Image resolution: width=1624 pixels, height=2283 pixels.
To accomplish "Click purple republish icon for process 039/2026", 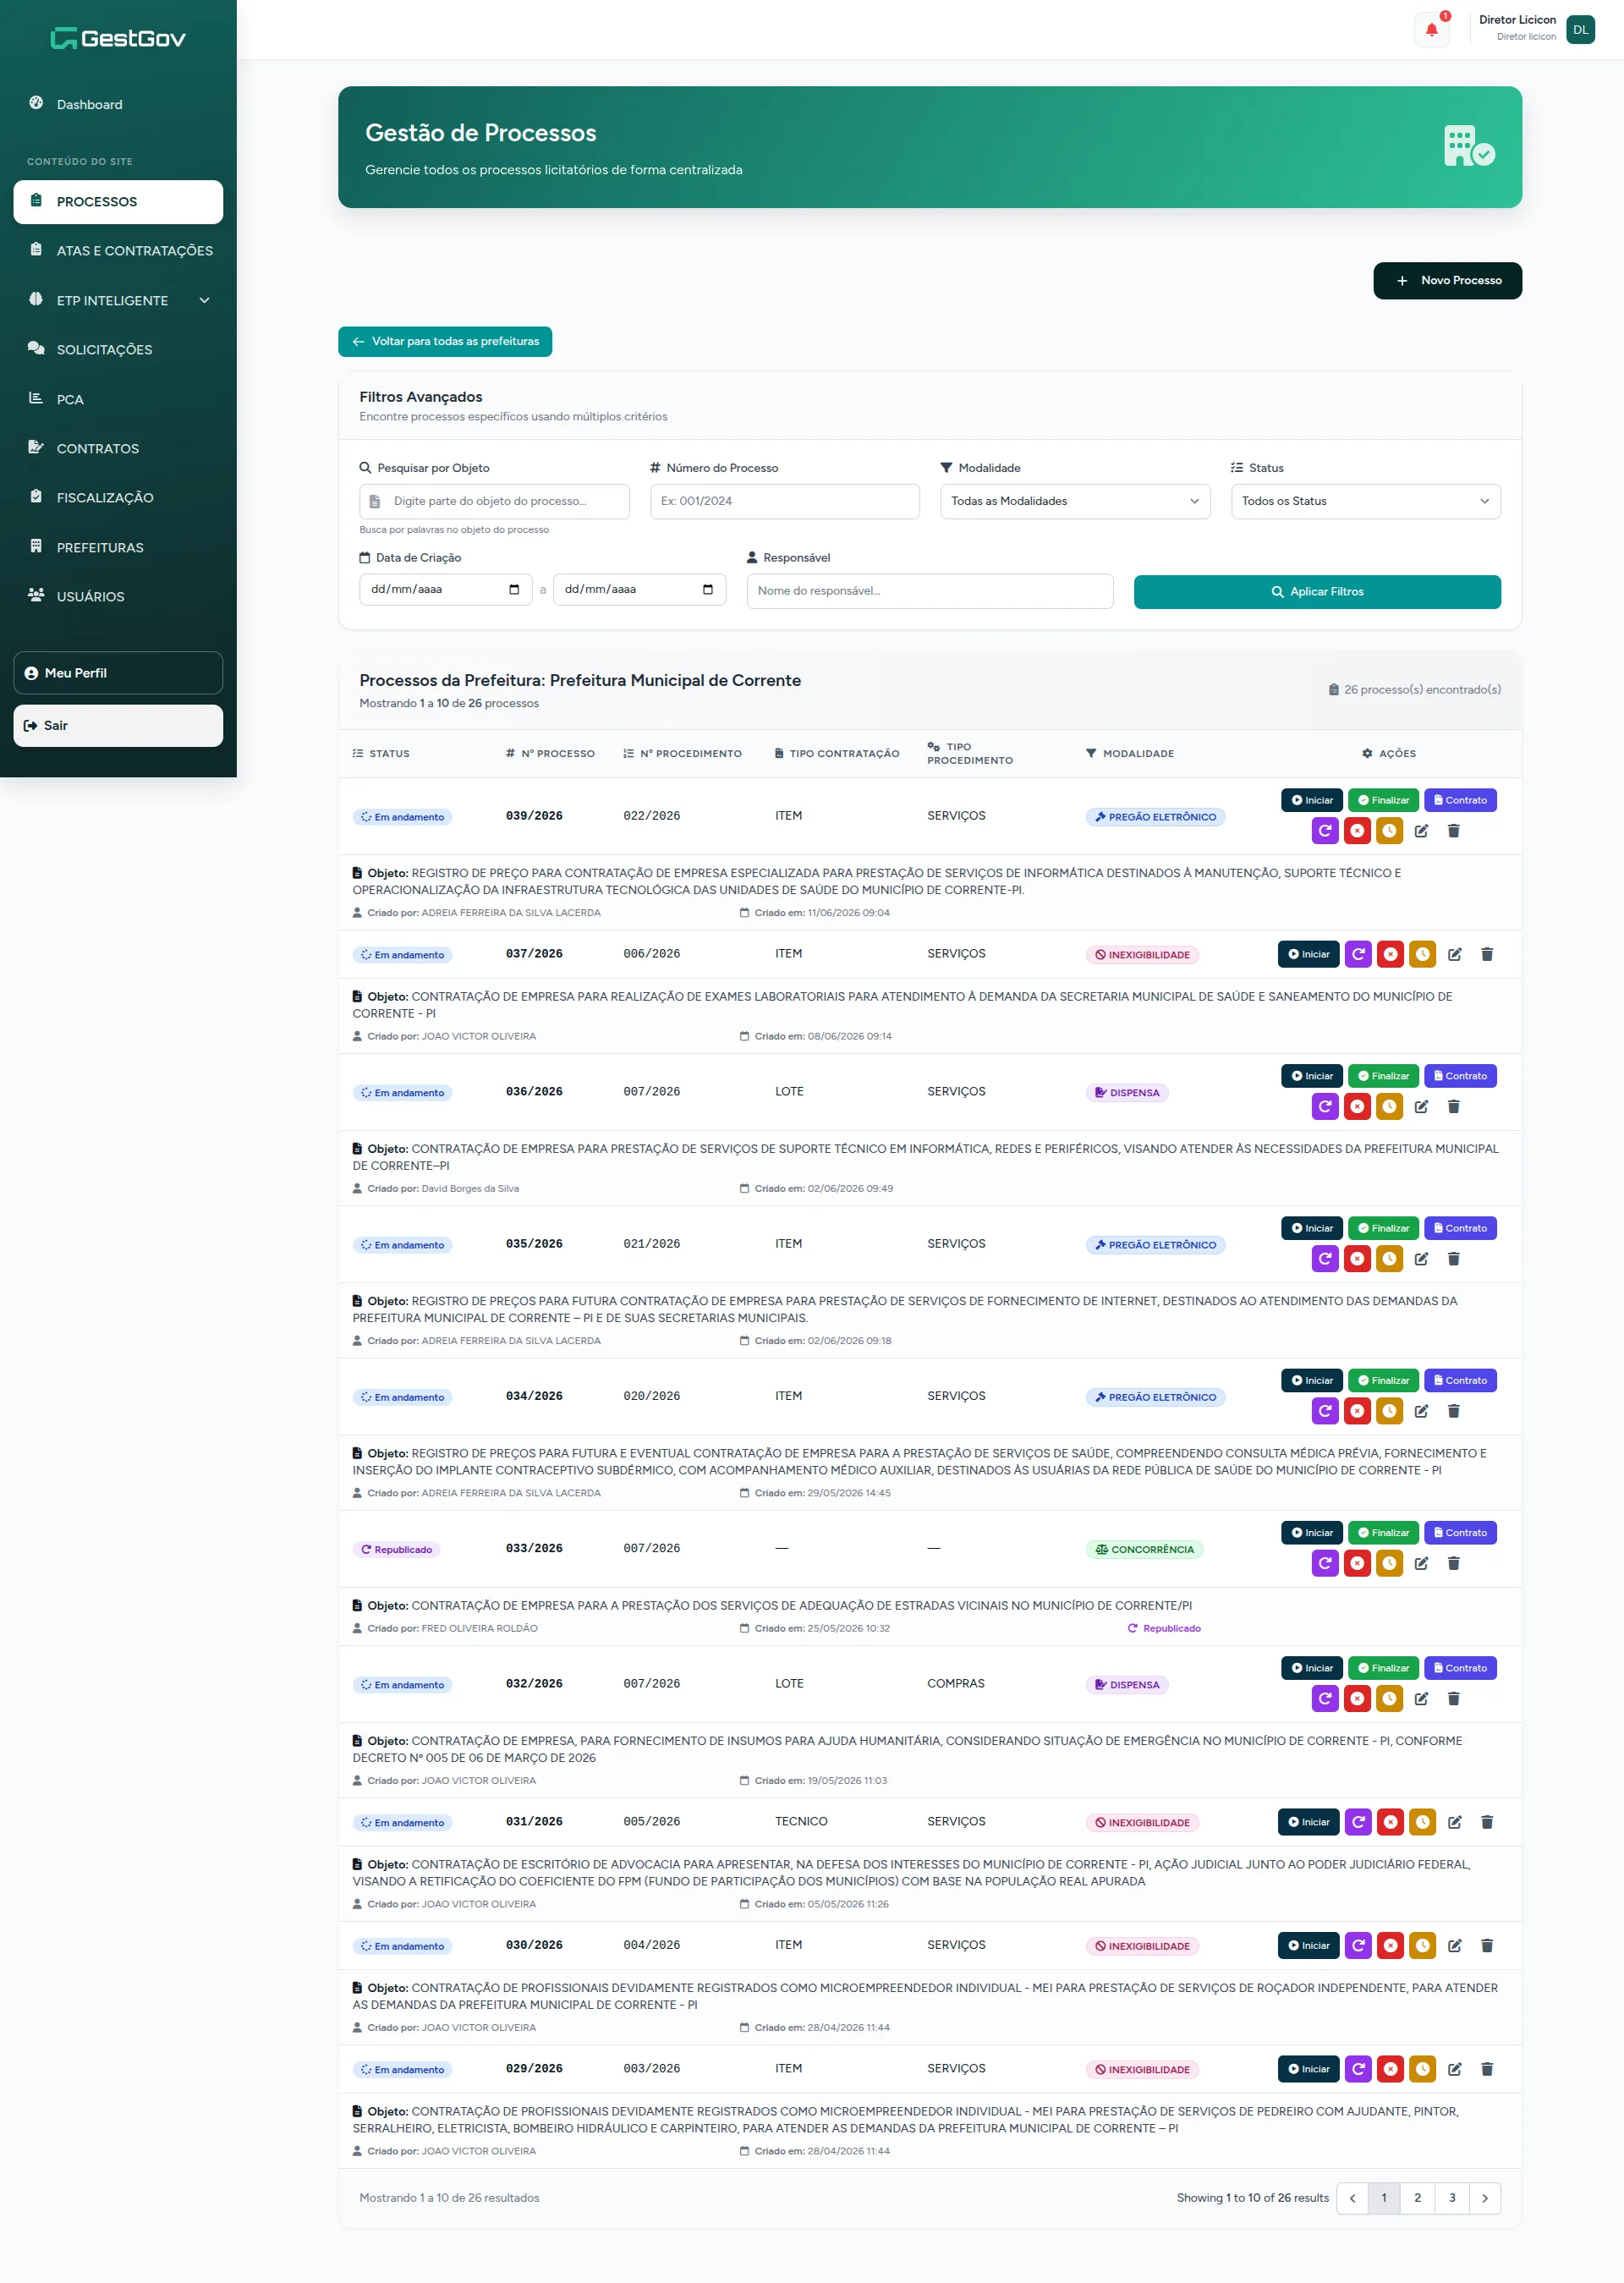I will click(x=1325, y=830).
